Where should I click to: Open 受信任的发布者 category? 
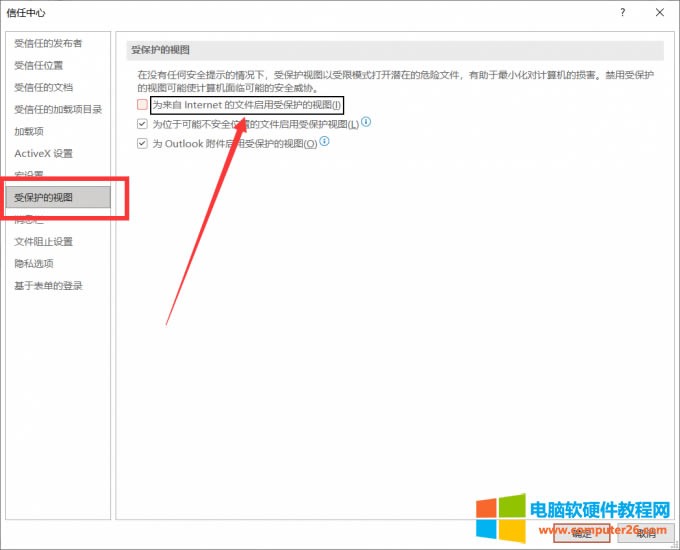click(48, 43)
